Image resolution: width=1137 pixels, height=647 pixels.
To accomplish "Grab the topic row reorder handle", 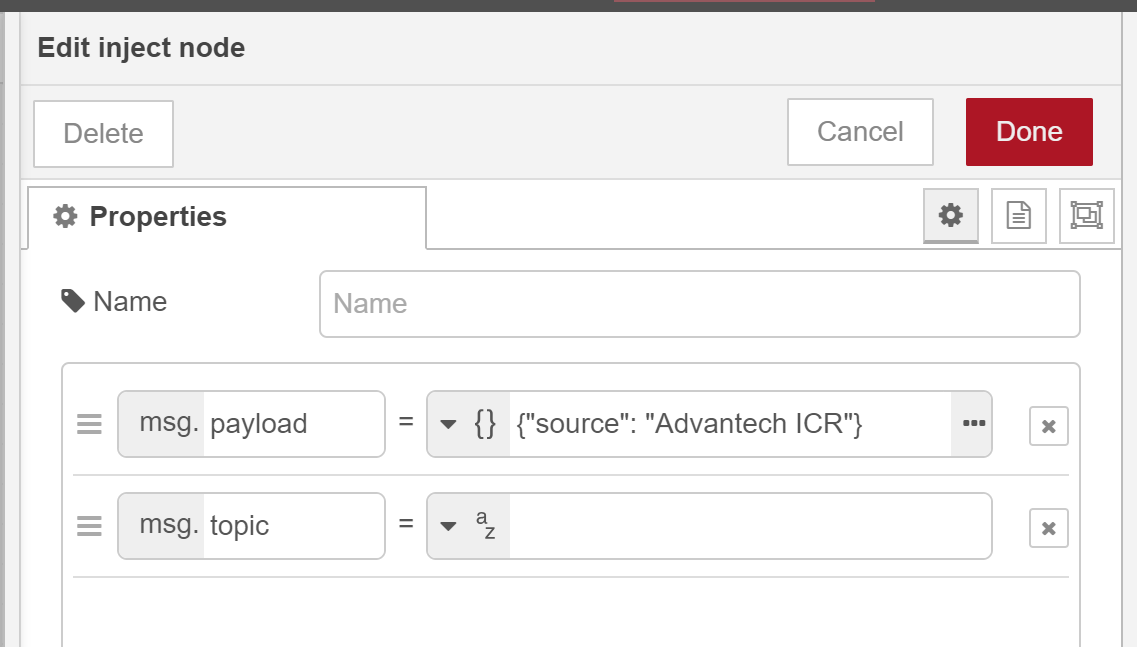I will coord(89,526).
